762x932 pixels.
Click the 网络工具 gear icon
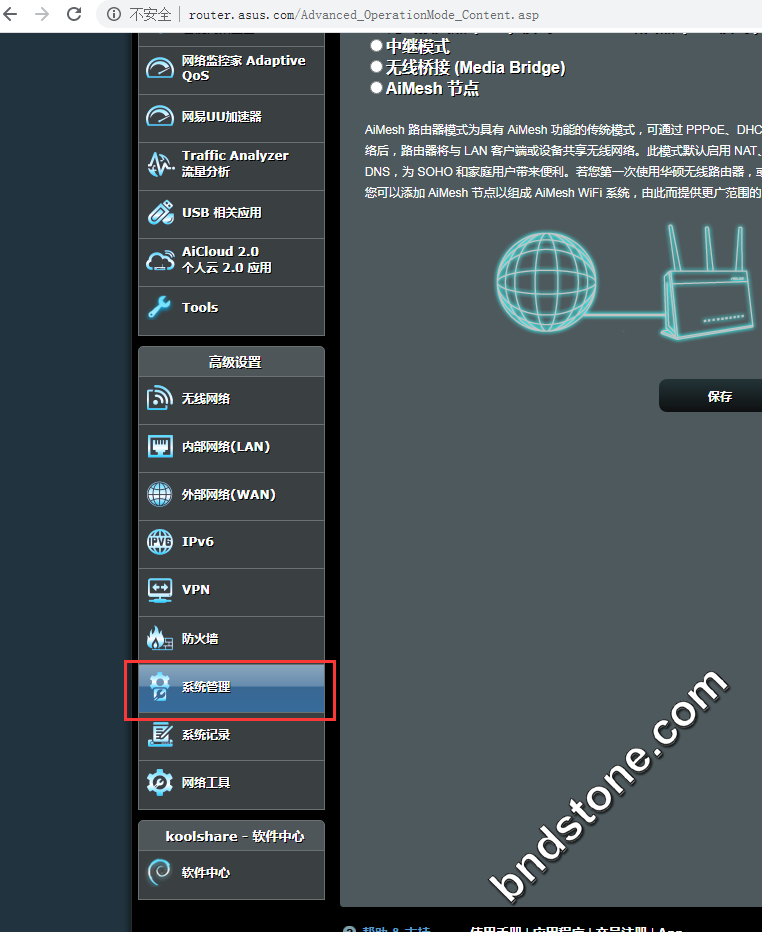159,782
